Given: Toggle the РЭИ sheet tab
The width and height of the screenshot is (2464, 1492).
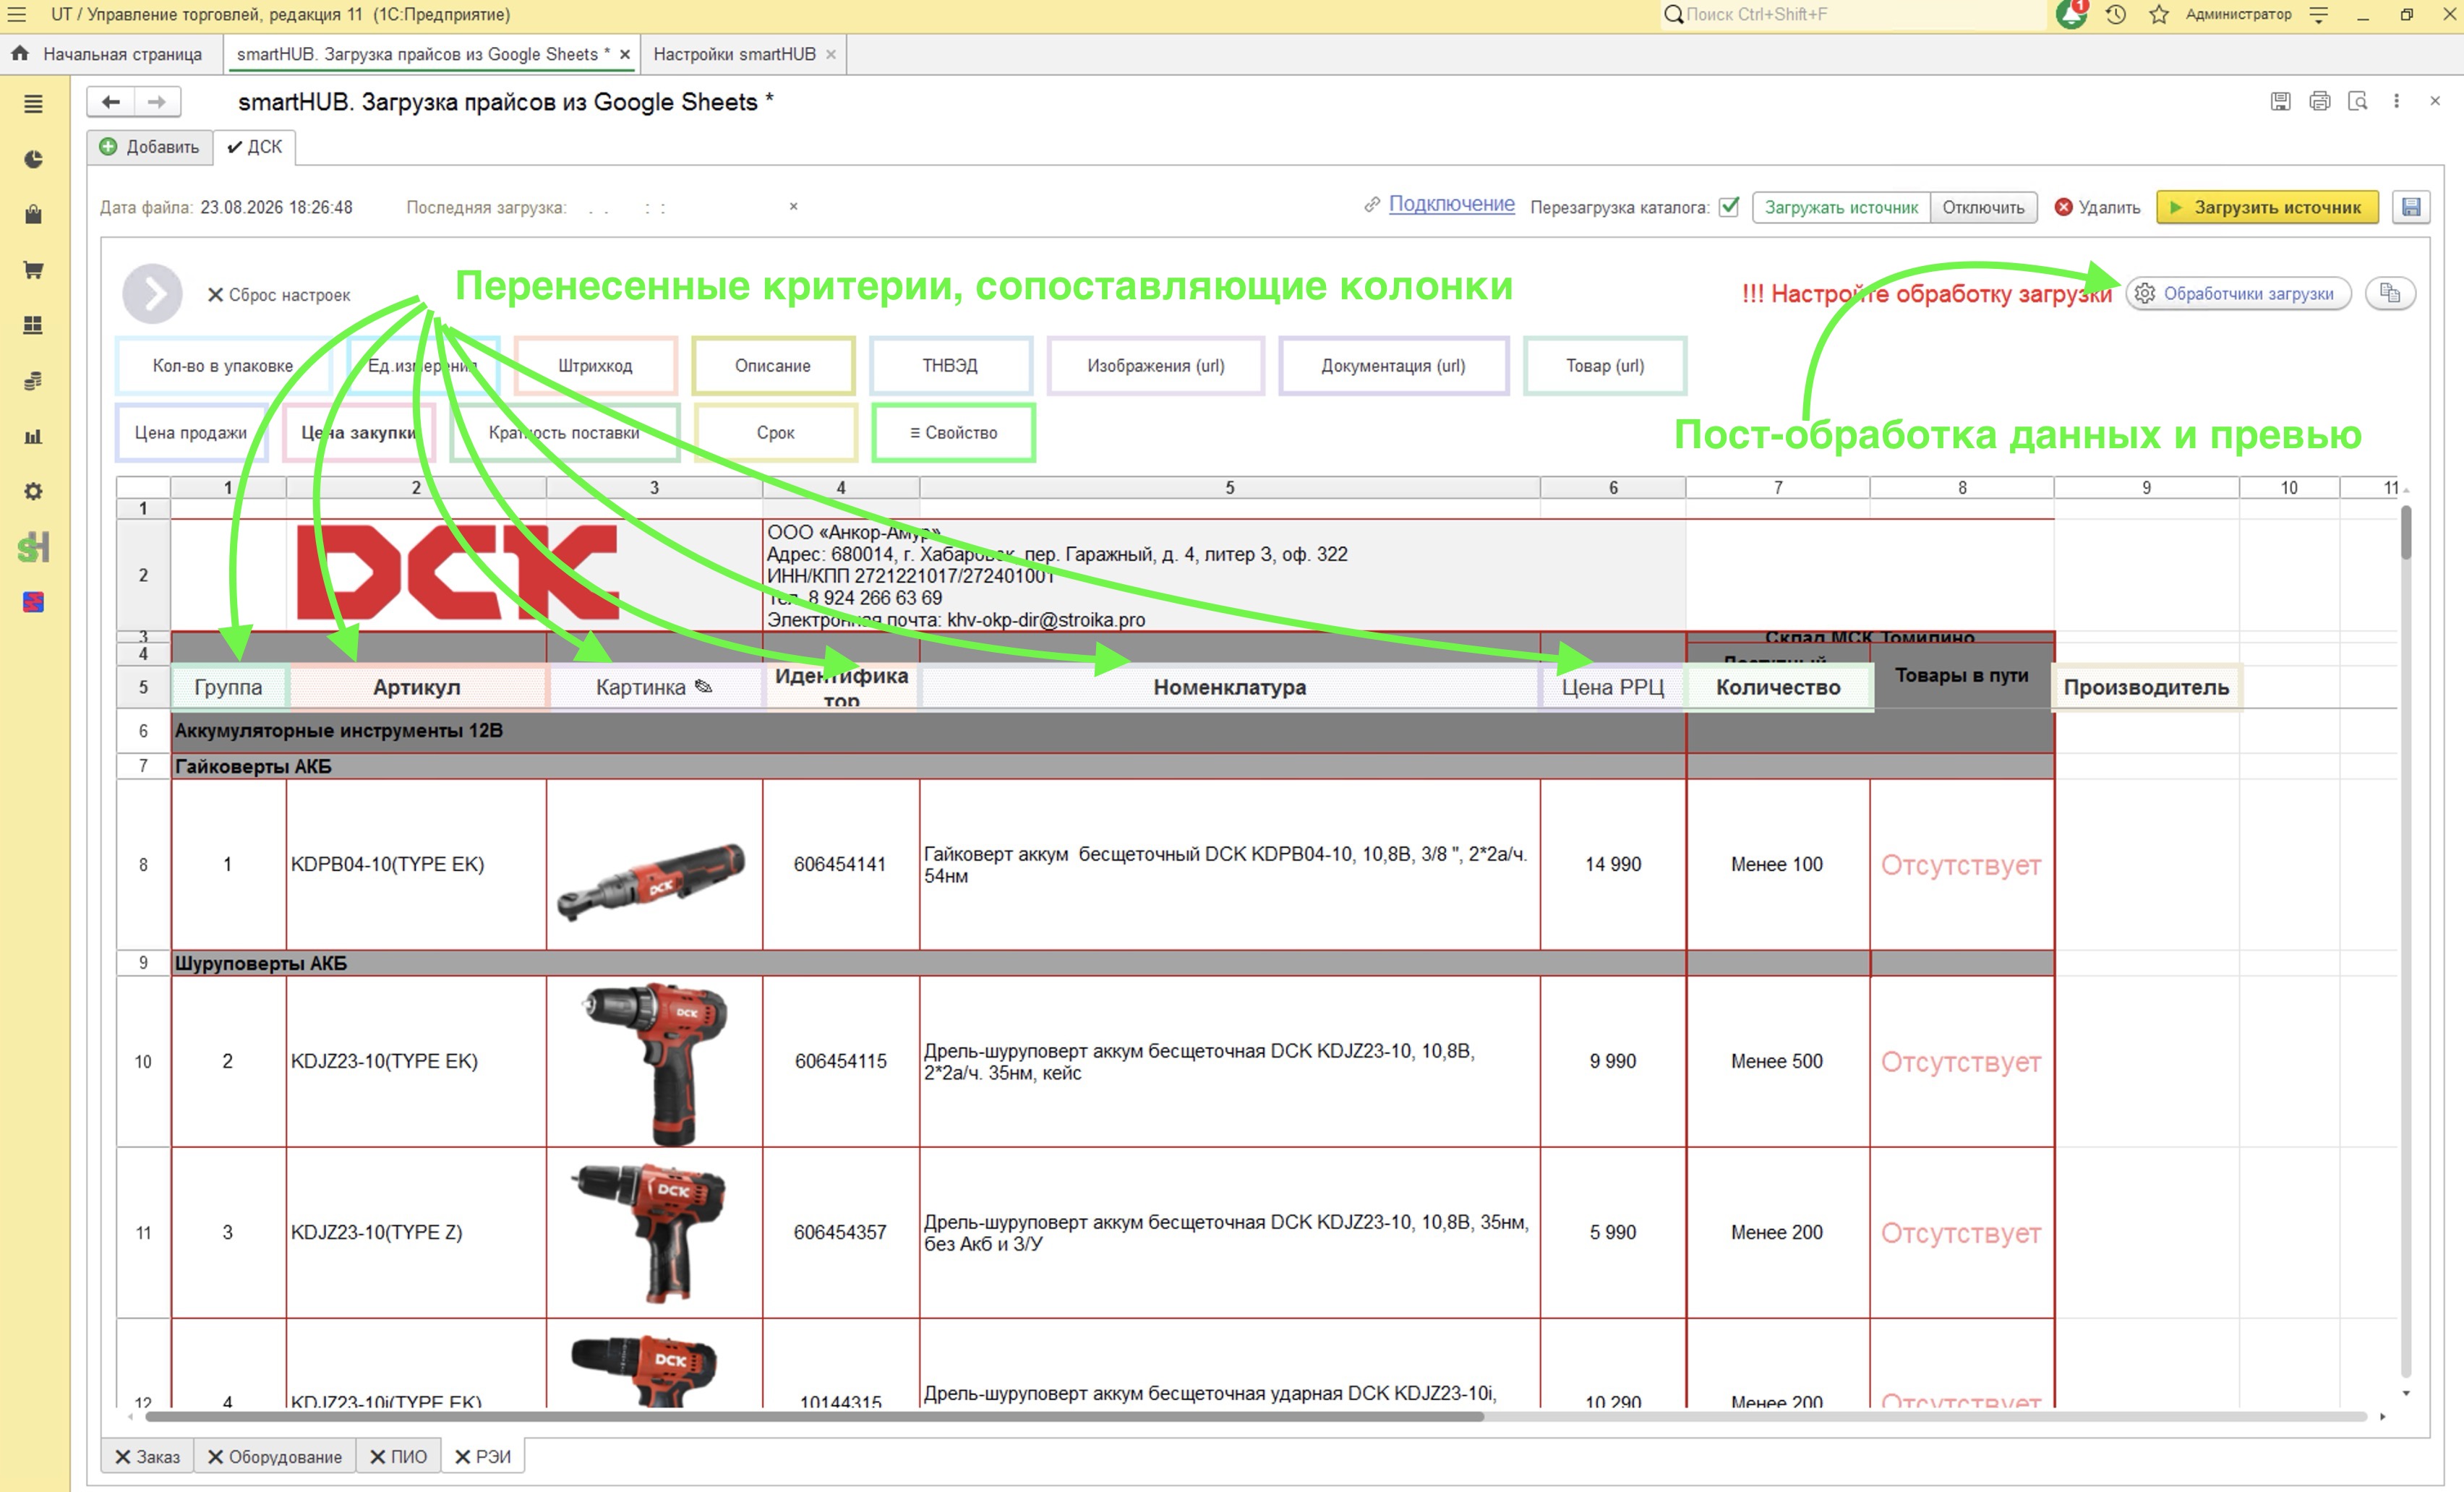Looking at the screenshot, I should click(482, 1456).
